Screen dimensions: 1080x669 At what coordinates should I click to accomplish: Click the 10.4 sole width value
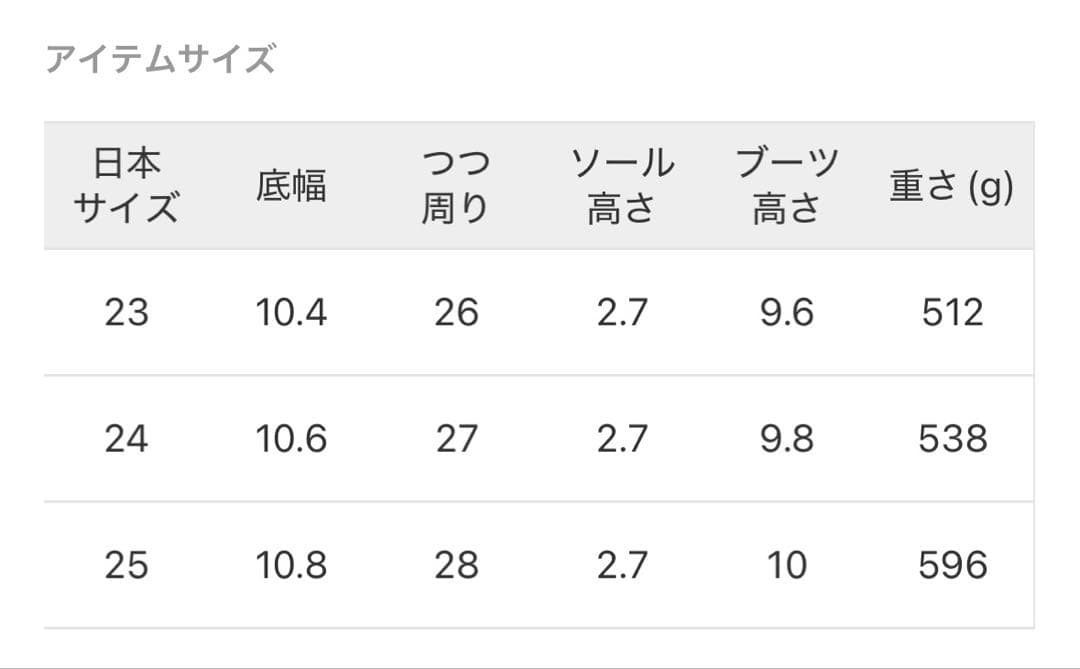pyautogui.click(x=291, y=313)
